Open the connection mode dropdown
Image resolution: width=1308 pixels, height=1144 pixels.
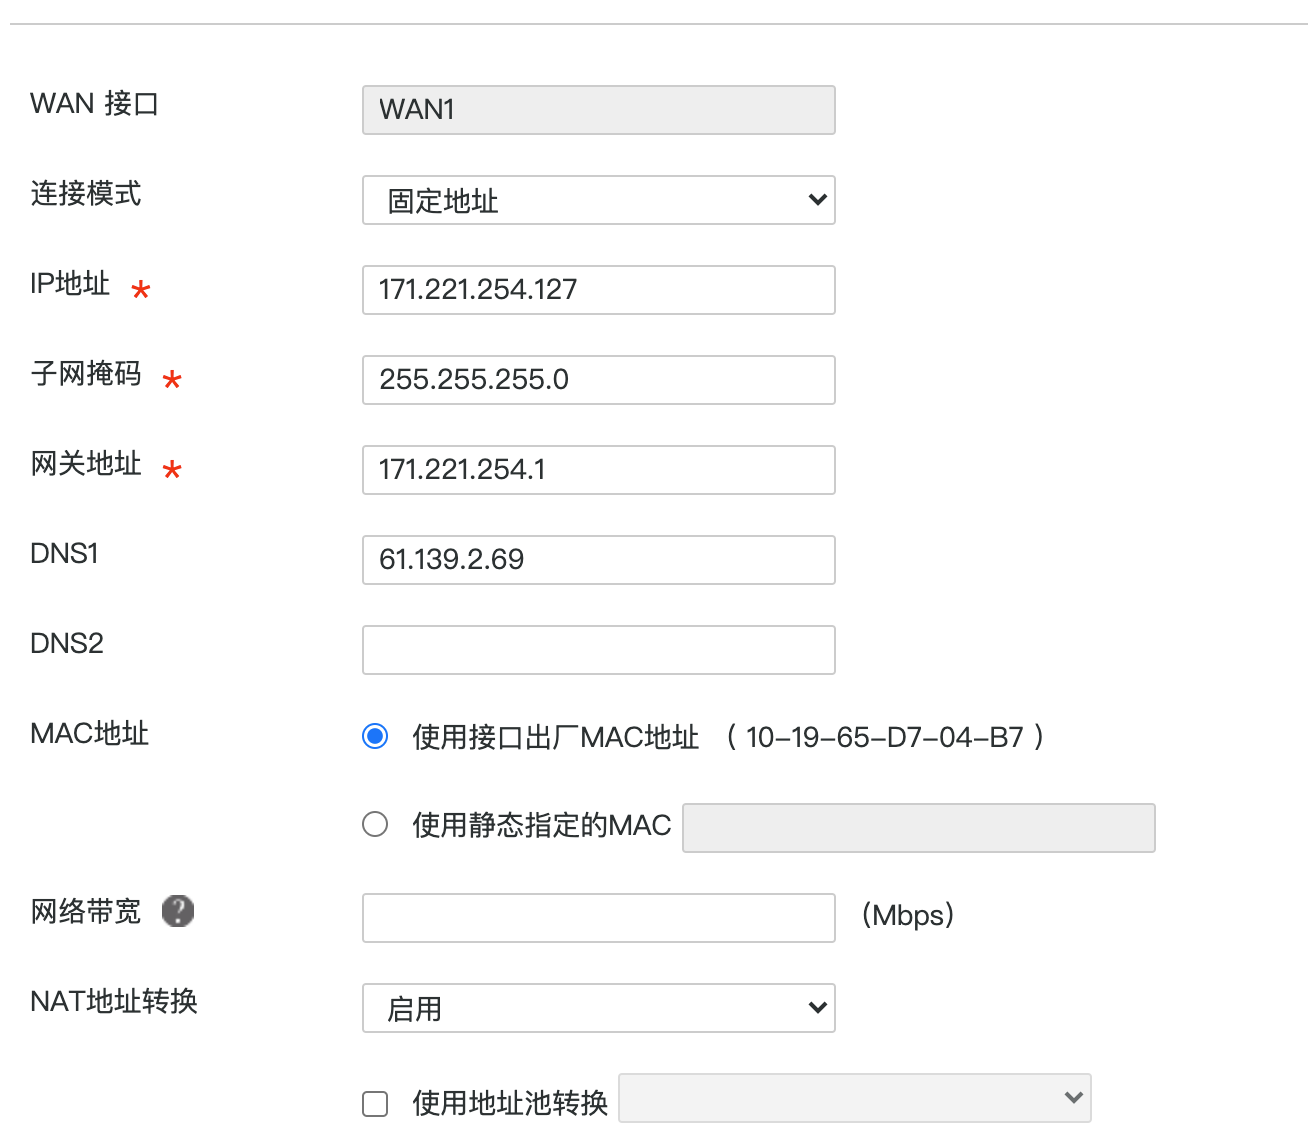coord(598,200)
